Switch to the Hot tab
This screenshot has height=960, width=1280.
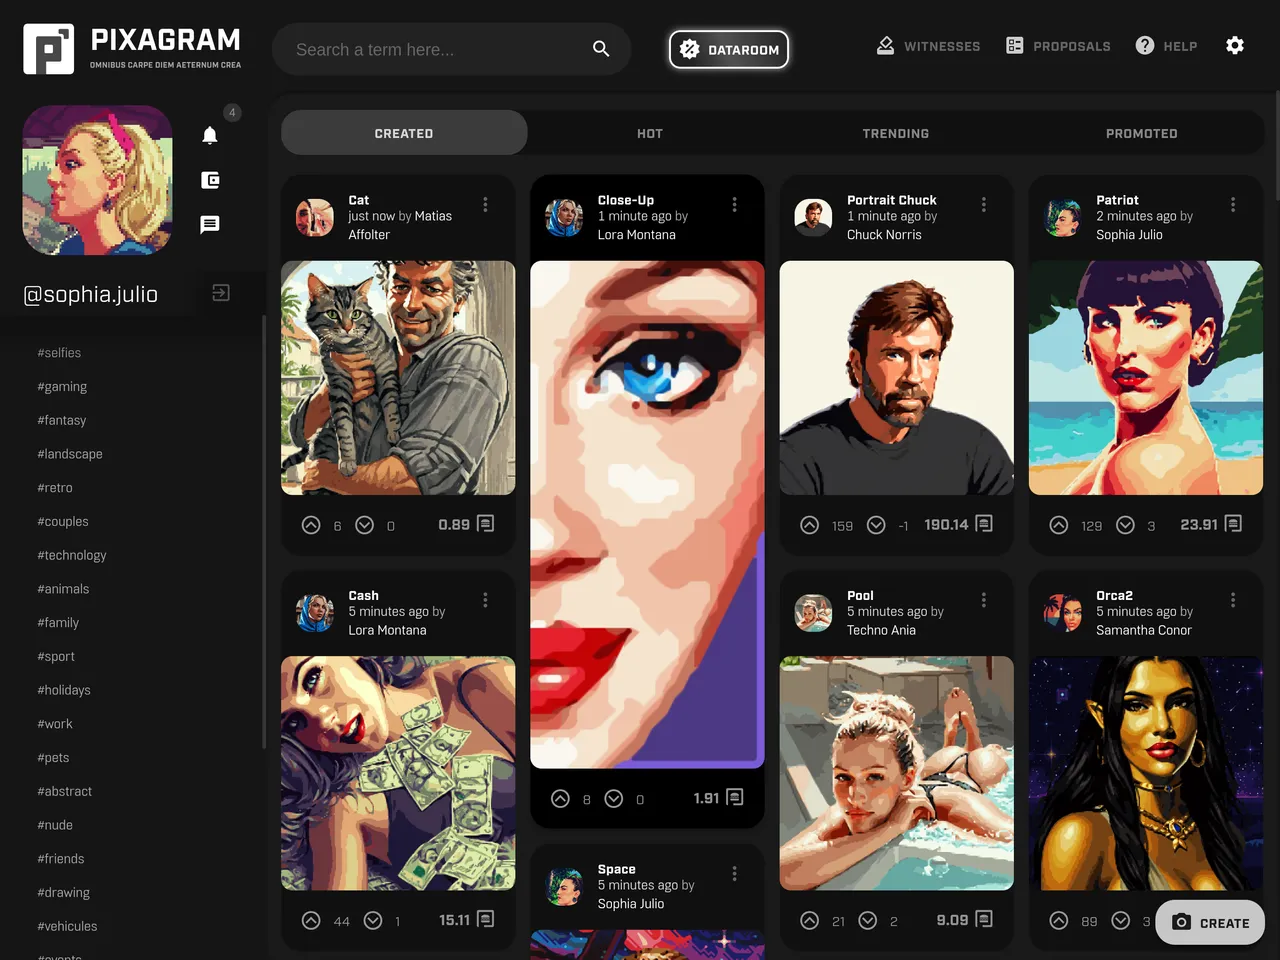650,133
